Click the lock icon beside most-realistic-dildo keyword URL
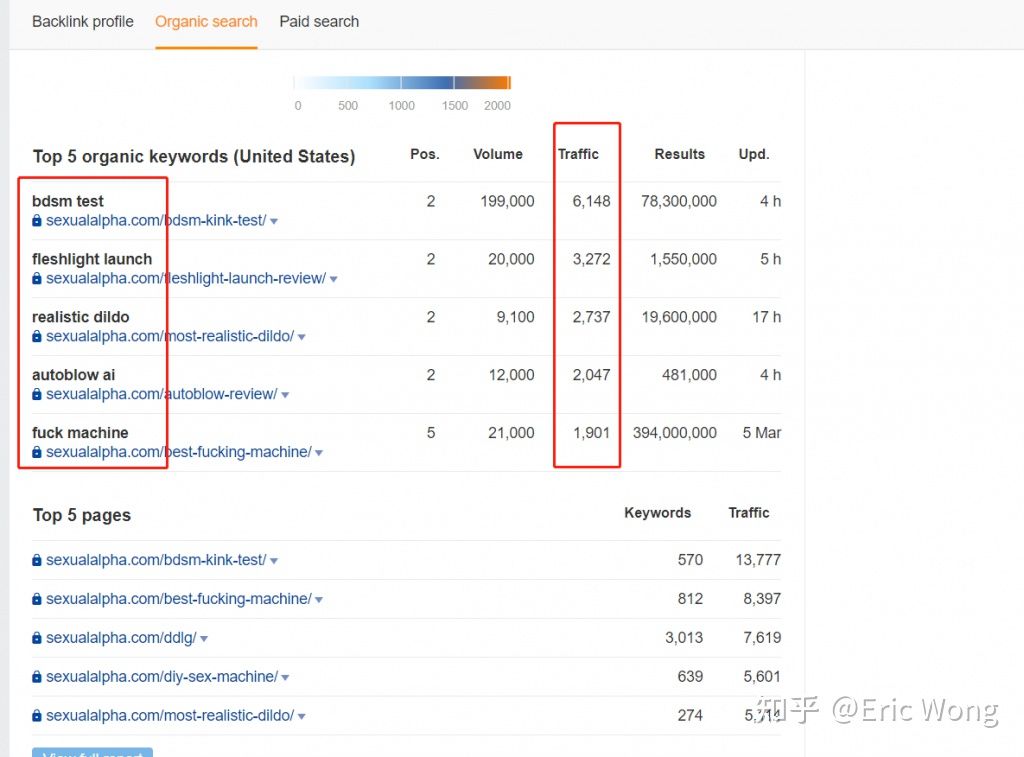1024x757 pixels. [x=37, y=336]
